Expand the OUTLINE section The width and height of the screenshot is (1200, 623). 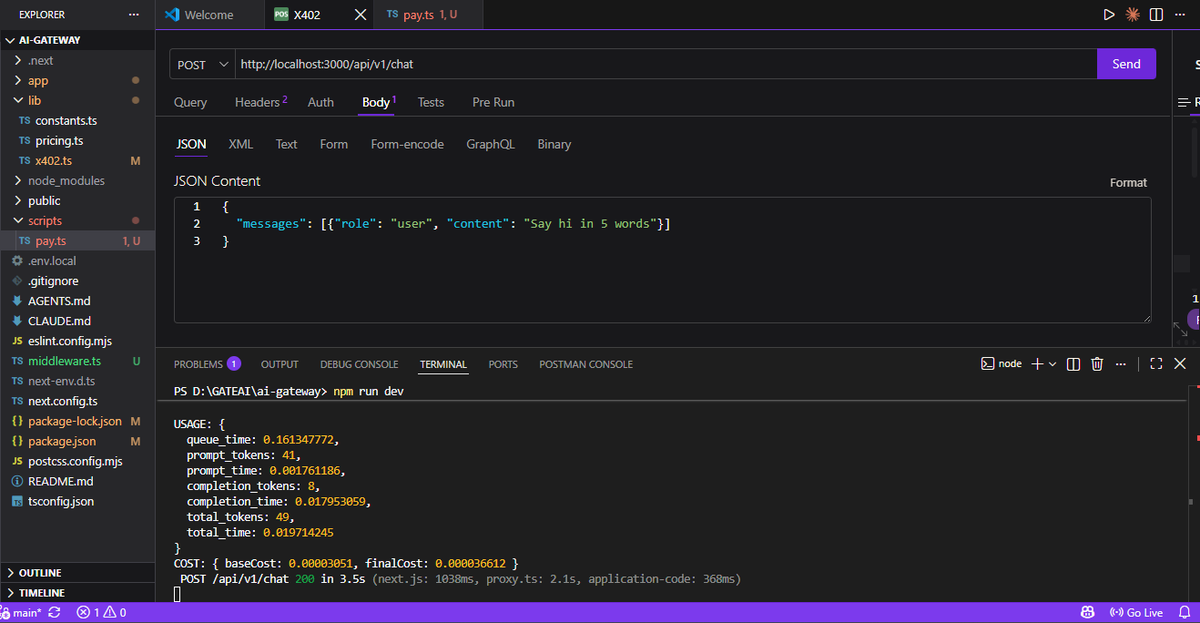tap(40, 573)
